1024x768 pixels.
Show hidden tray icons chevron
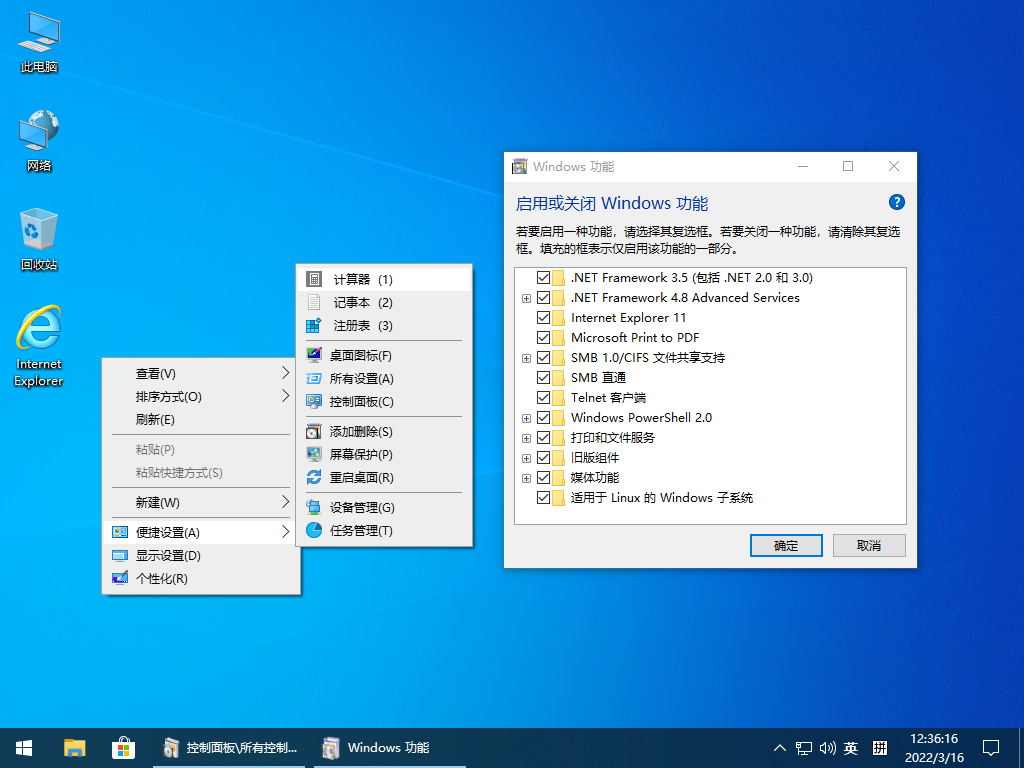click(780, 748)
